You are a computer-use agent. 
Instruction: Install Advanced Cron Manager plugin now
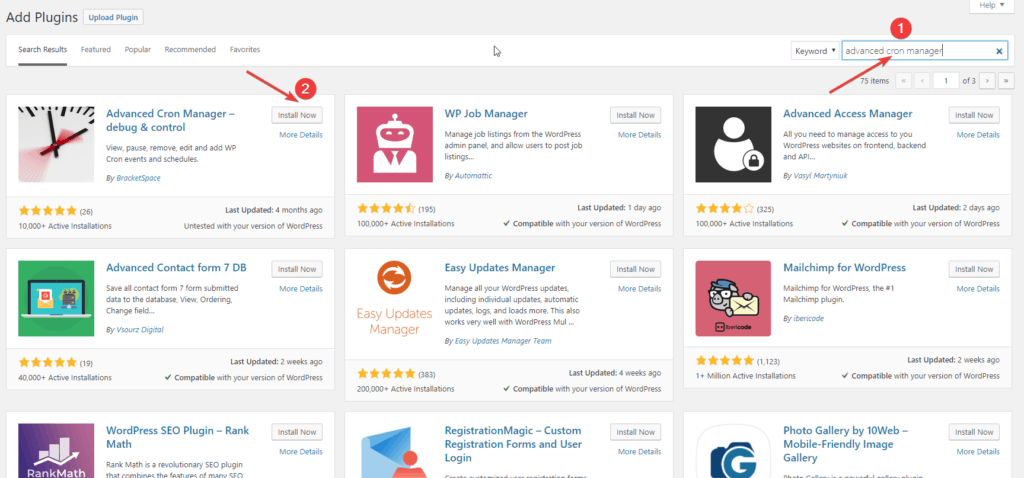(297, 115)
